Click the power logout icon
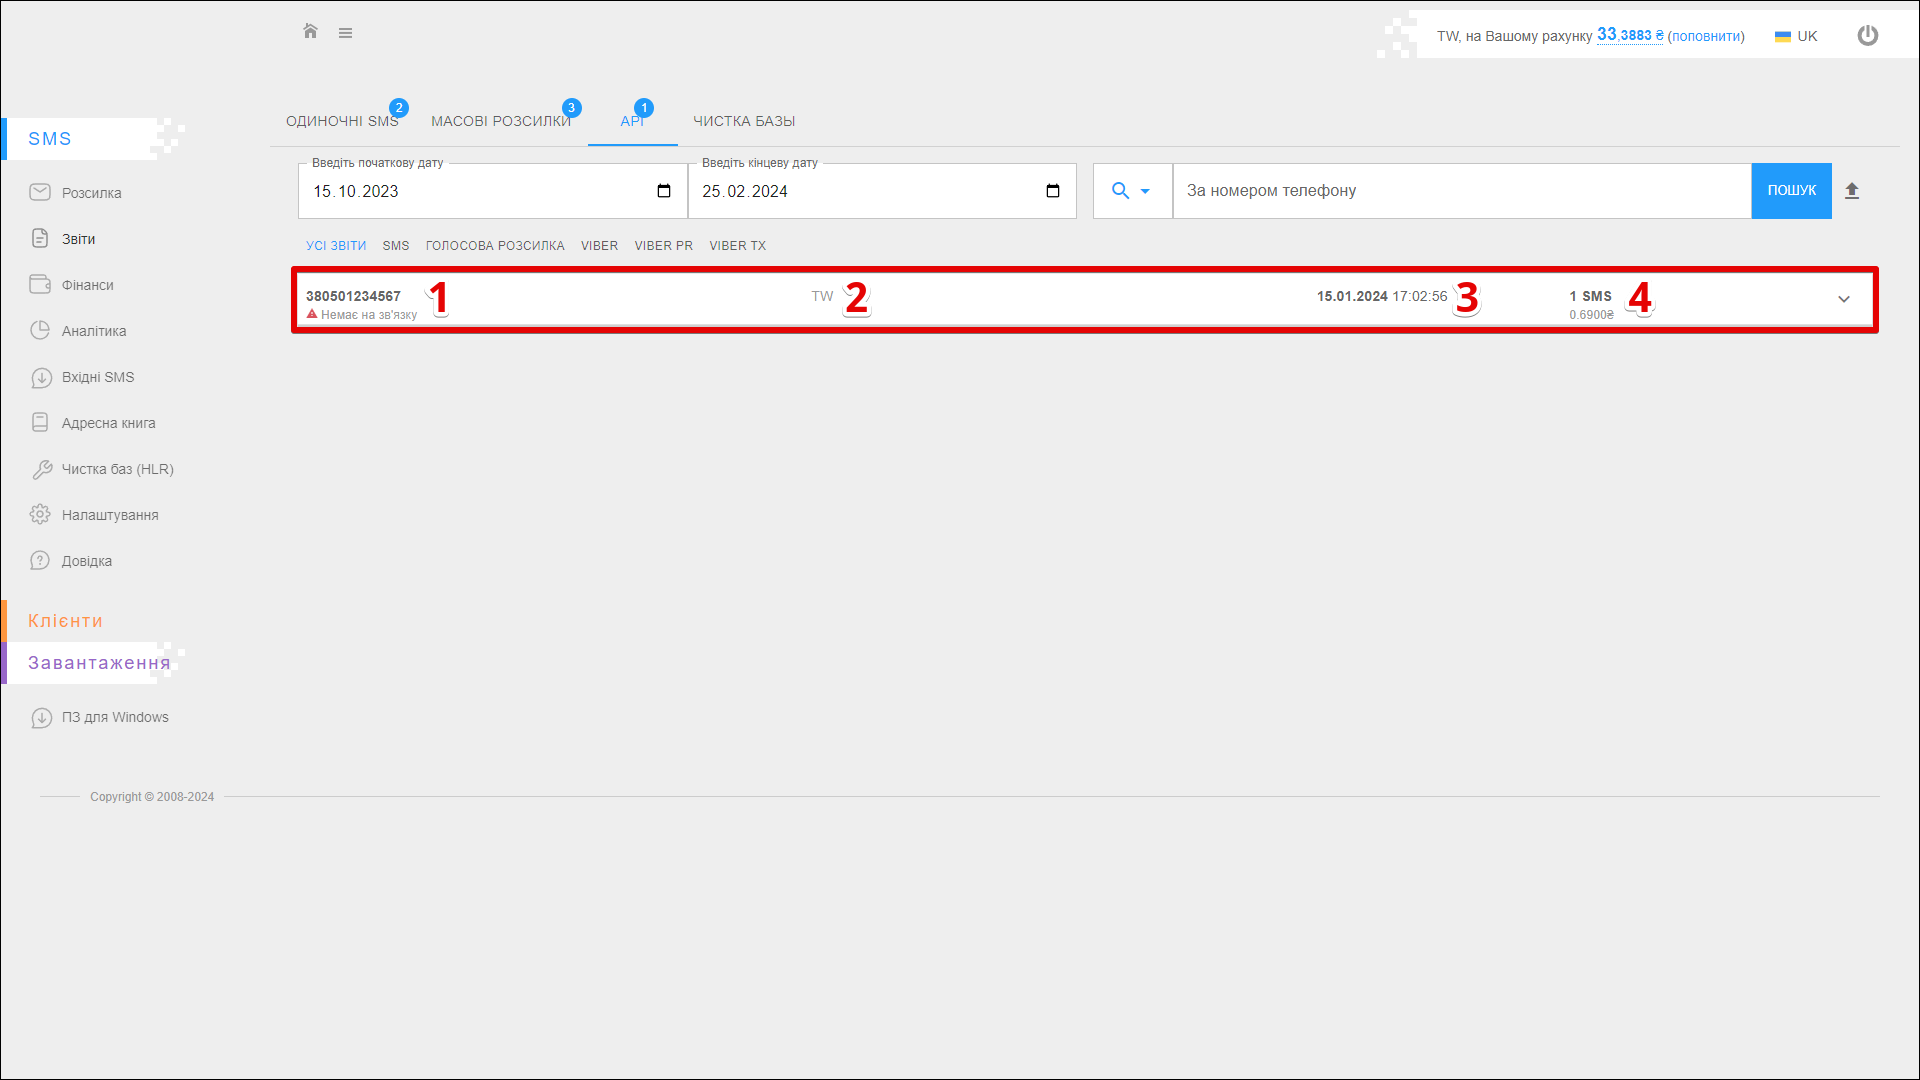The width and height of the screenshot is (1920, 1080). click(x=1867, y=36)
